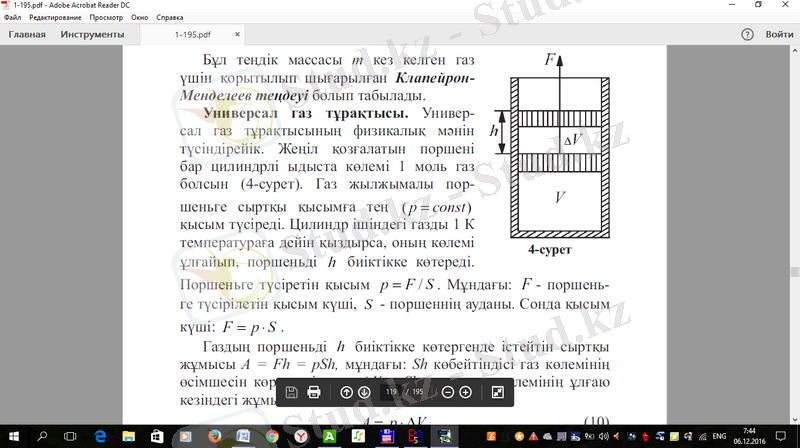The height and width of the screenshot is (448, 800).
Task: Click the scrollbar down arrow
Action: [794, 419]
